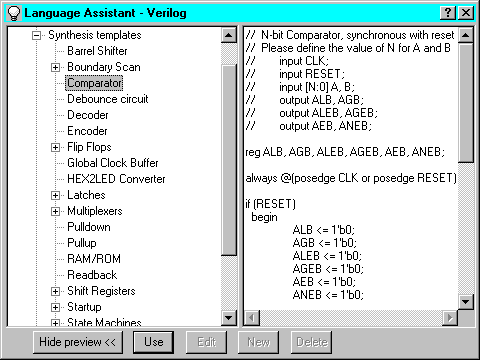This screenshot has width=480, height=360.
Task: Choose the HEX2LED Converter template
Action: (116, 179)
